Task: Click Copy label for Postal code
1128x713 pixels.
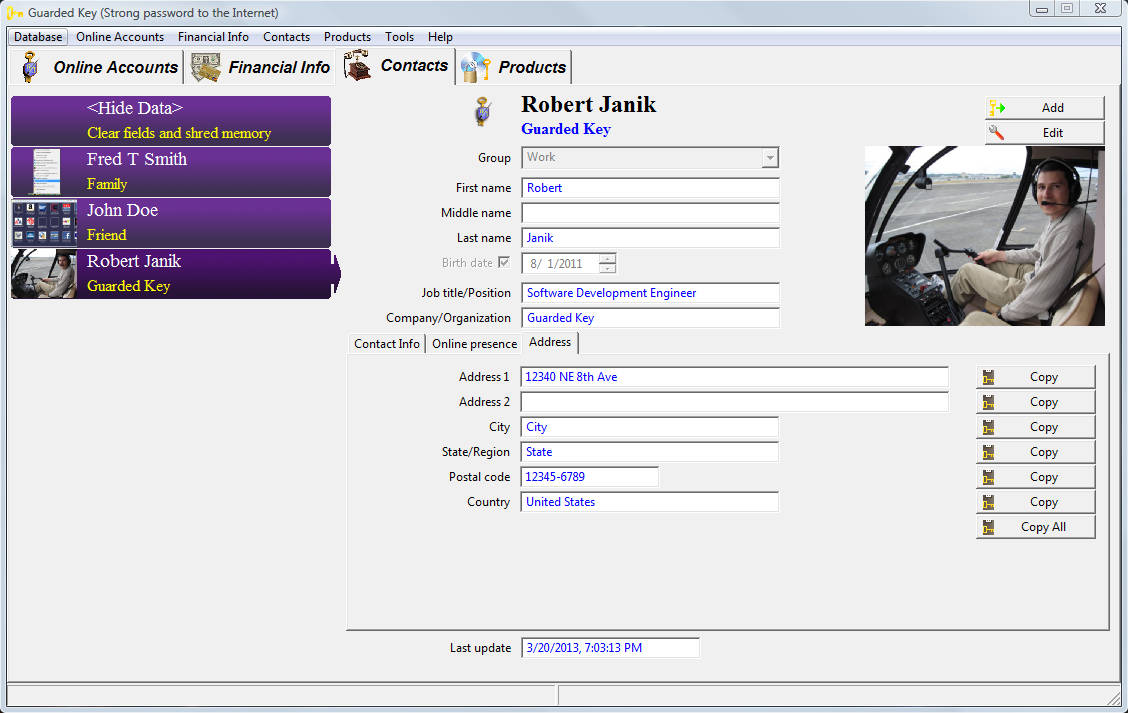Action: pos(1044,477)
